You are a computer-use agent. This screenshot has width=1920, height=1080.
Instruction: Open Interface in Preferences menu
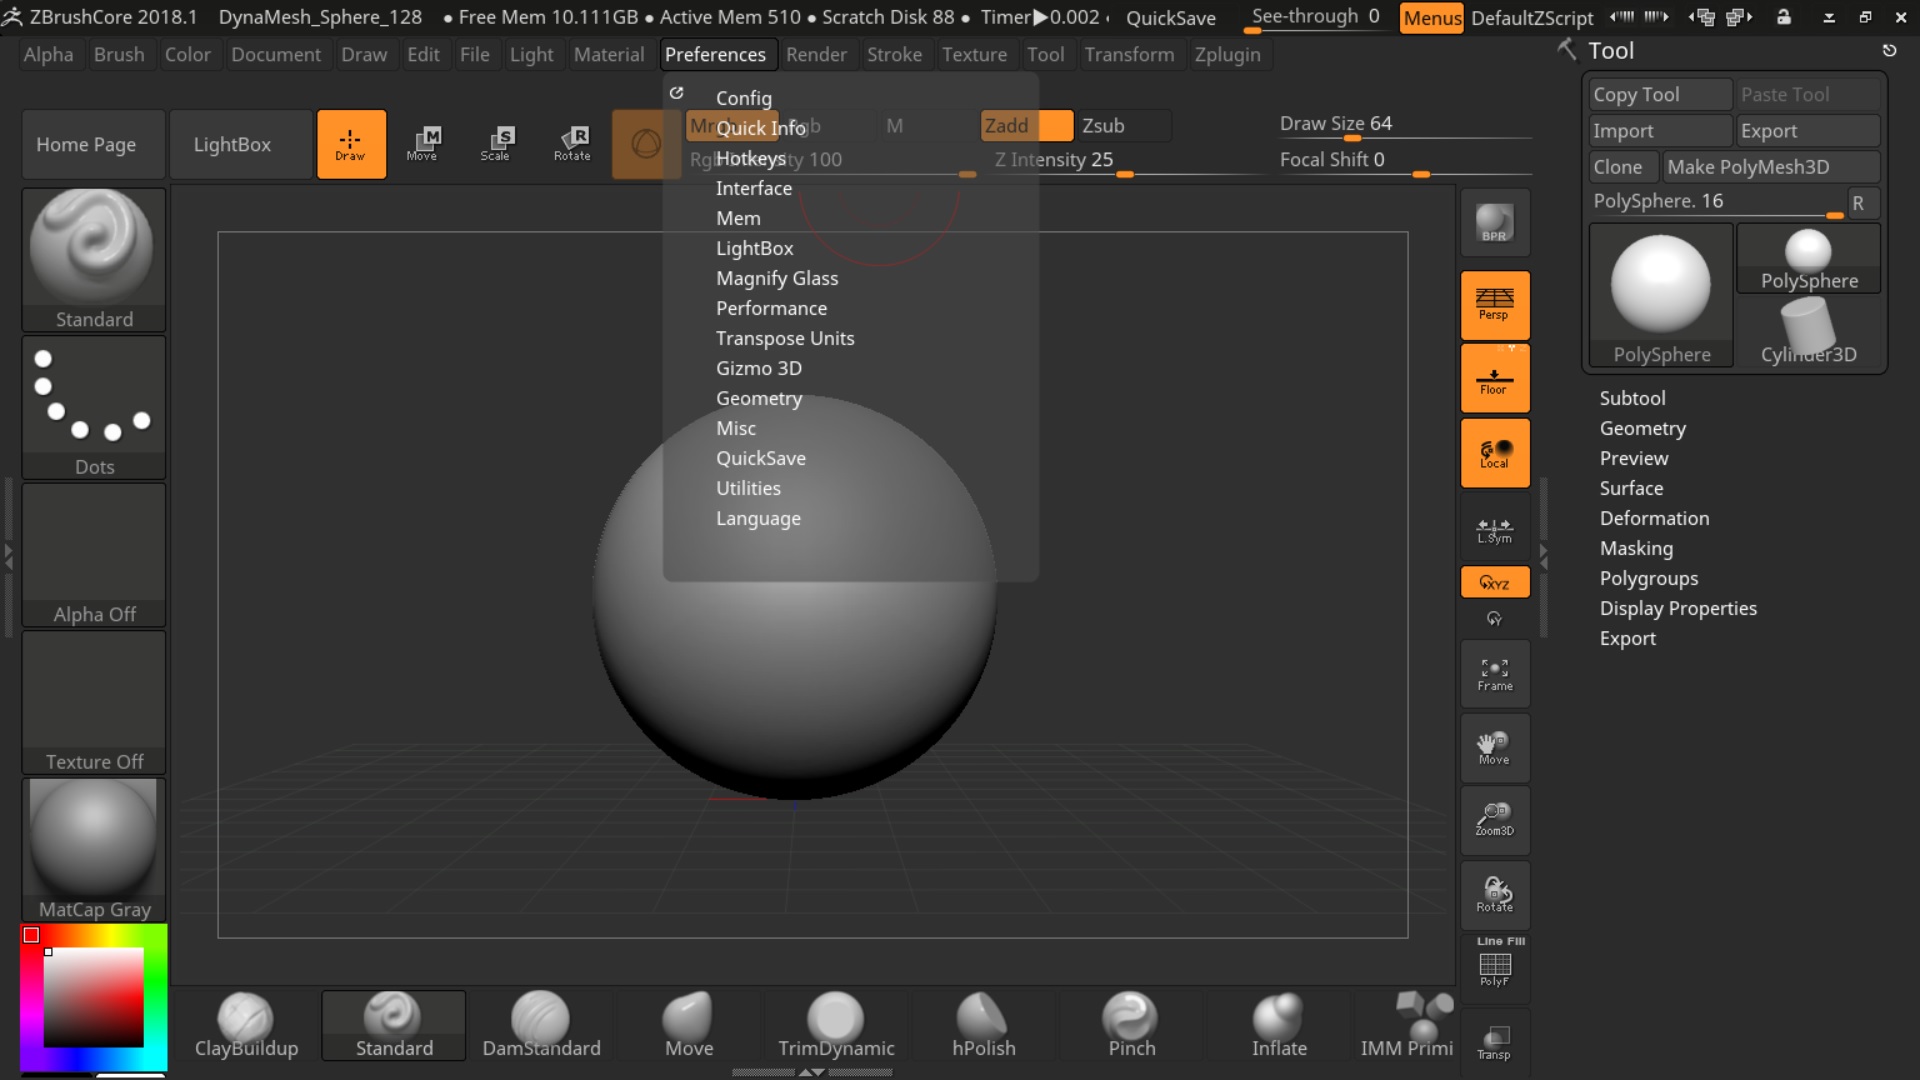(753, 188)
